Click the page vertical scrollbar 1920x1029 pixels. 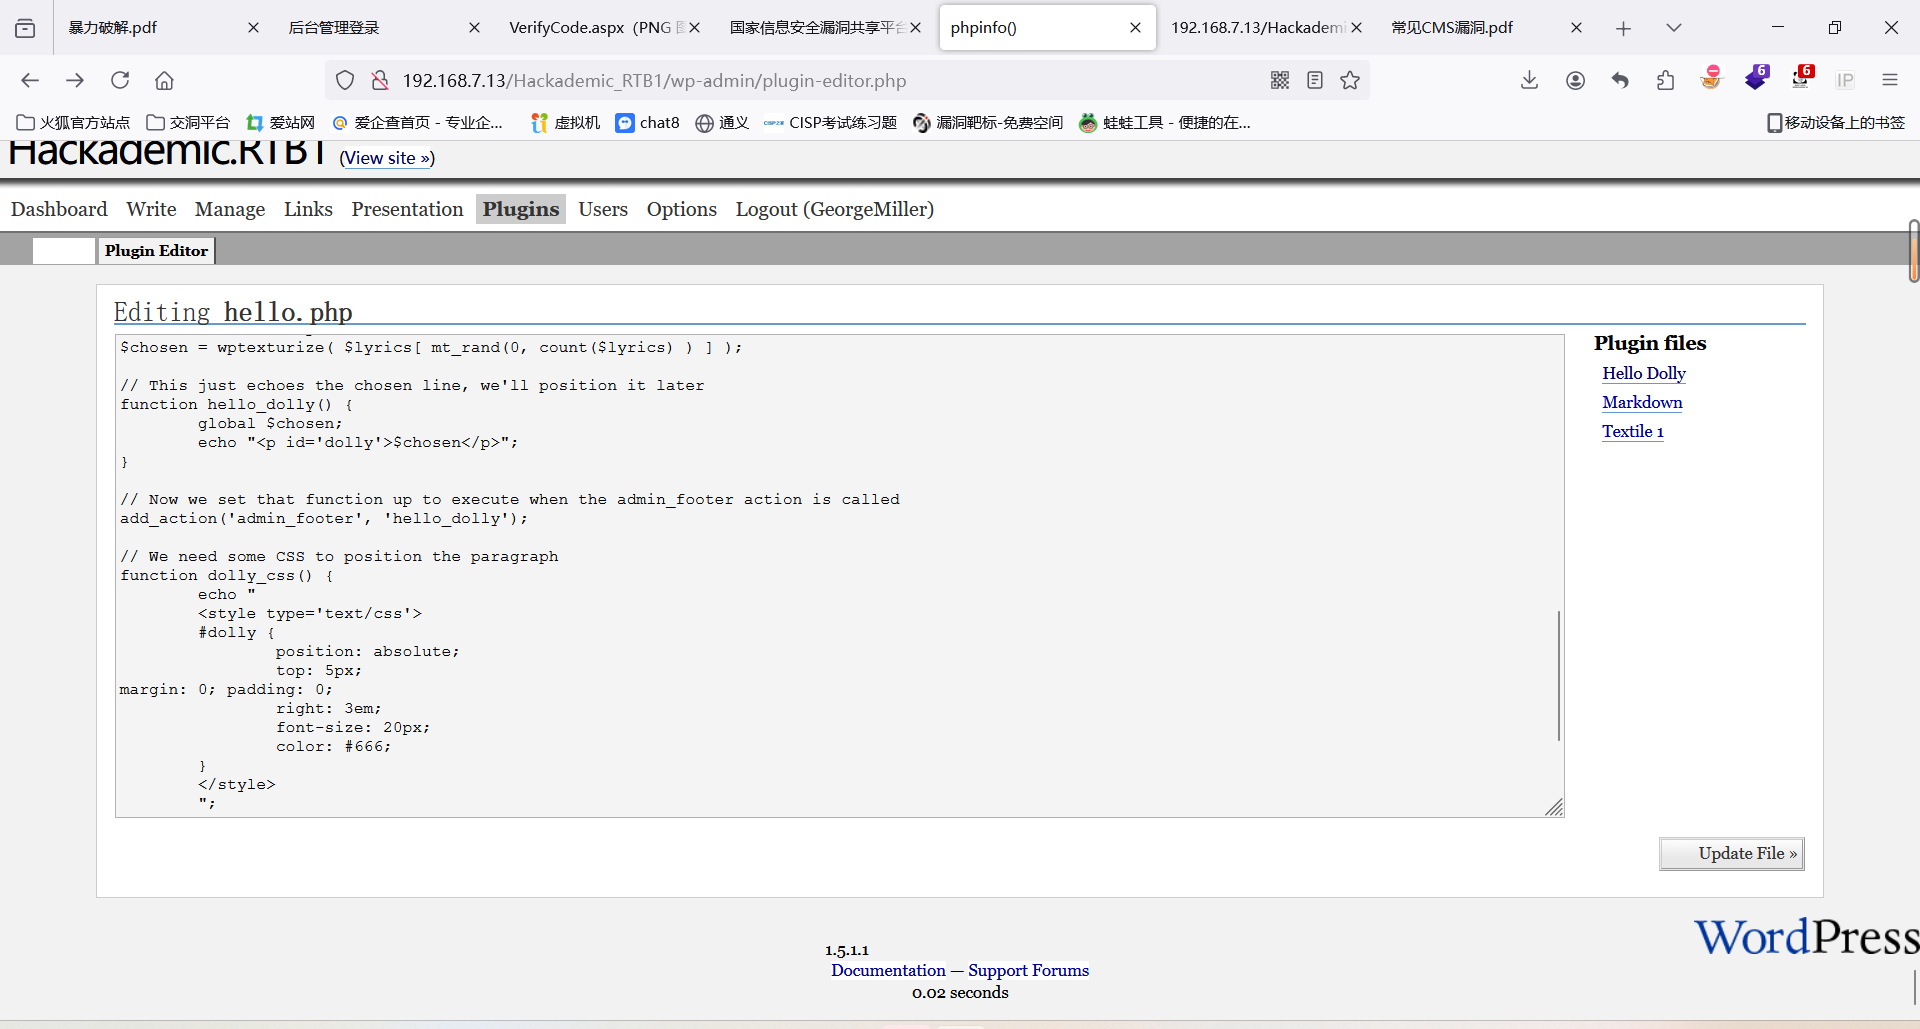[x=1914, y=251]
